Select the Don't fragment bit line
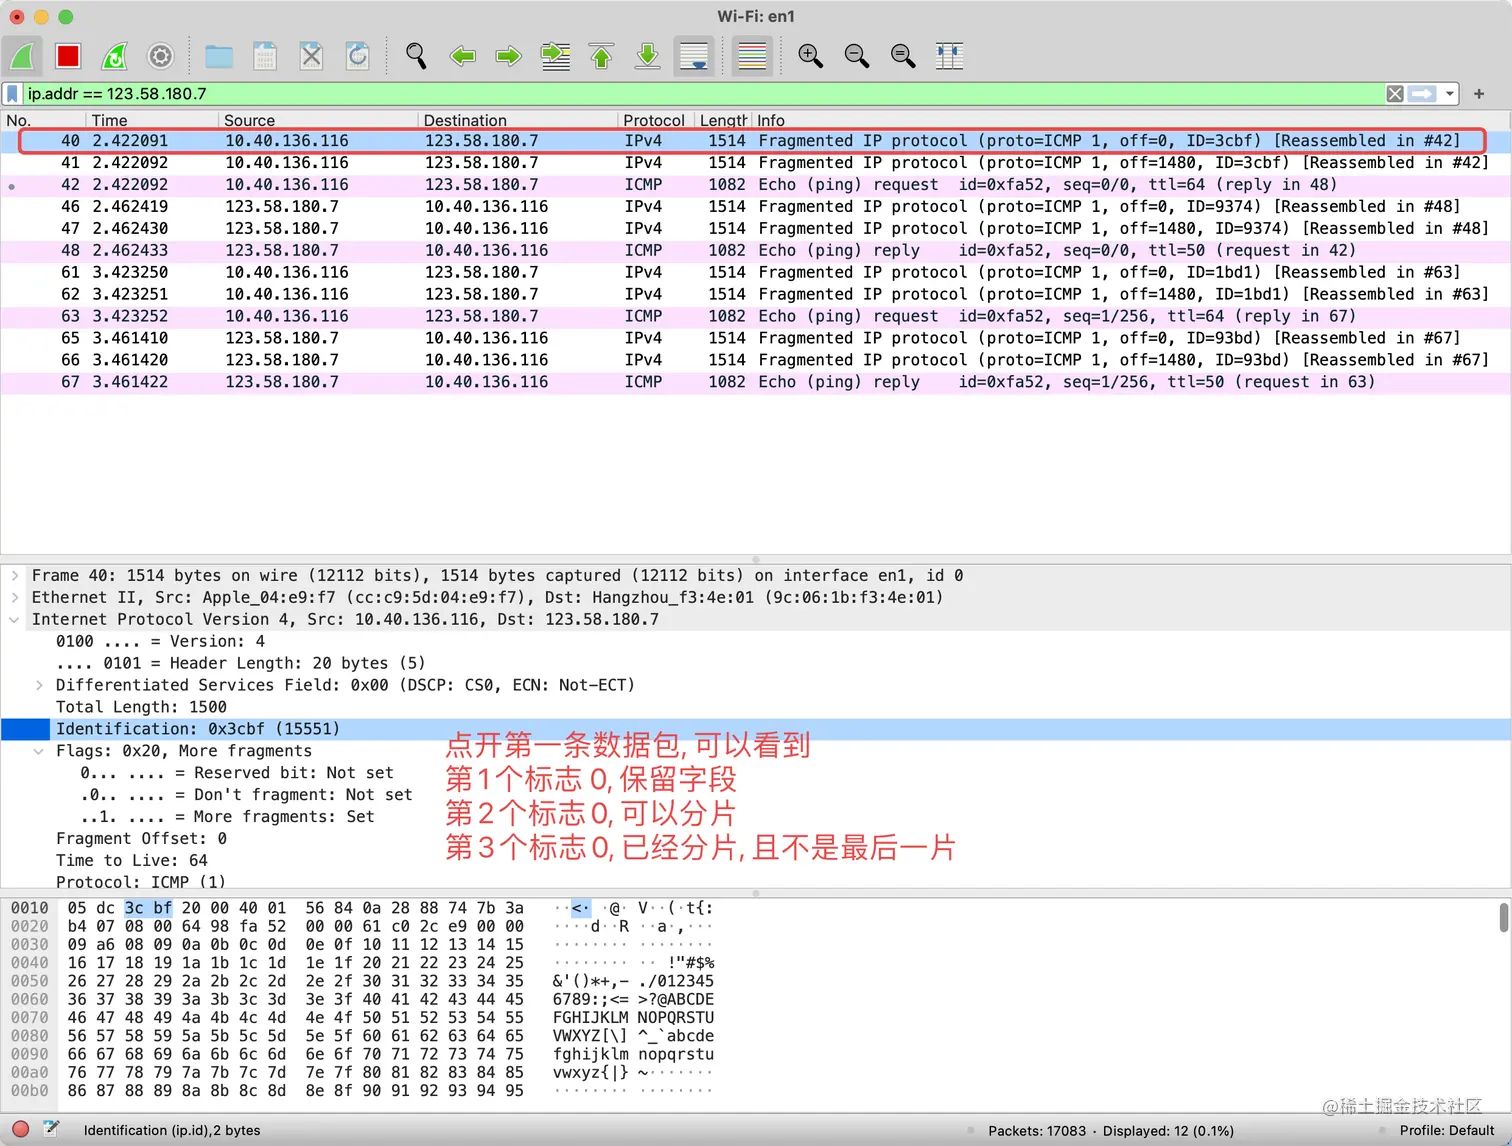 (246, 796)
